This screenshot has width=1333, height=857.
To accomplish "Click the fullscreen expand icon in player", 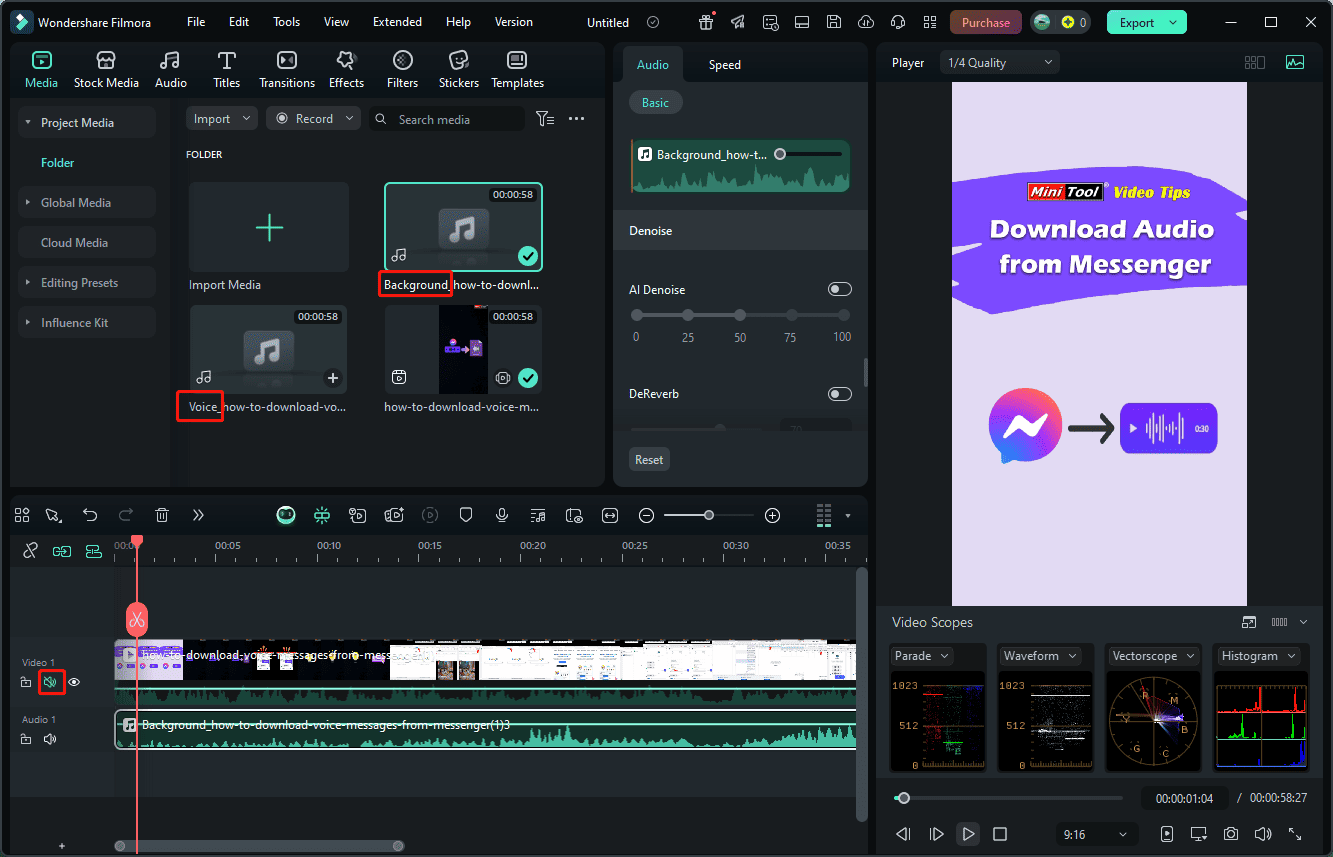I will tap(1295, 833).
